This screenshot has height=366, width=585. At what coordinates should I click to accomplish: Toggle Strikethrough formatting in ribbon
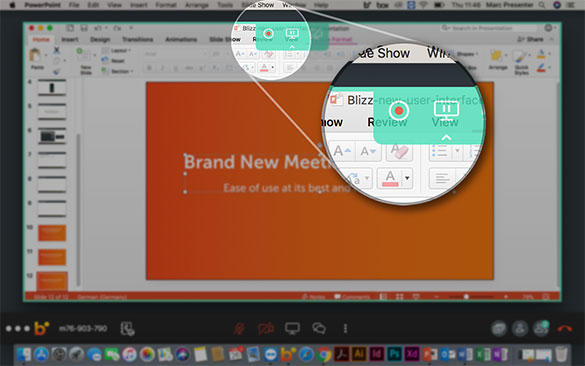(189, 68)
